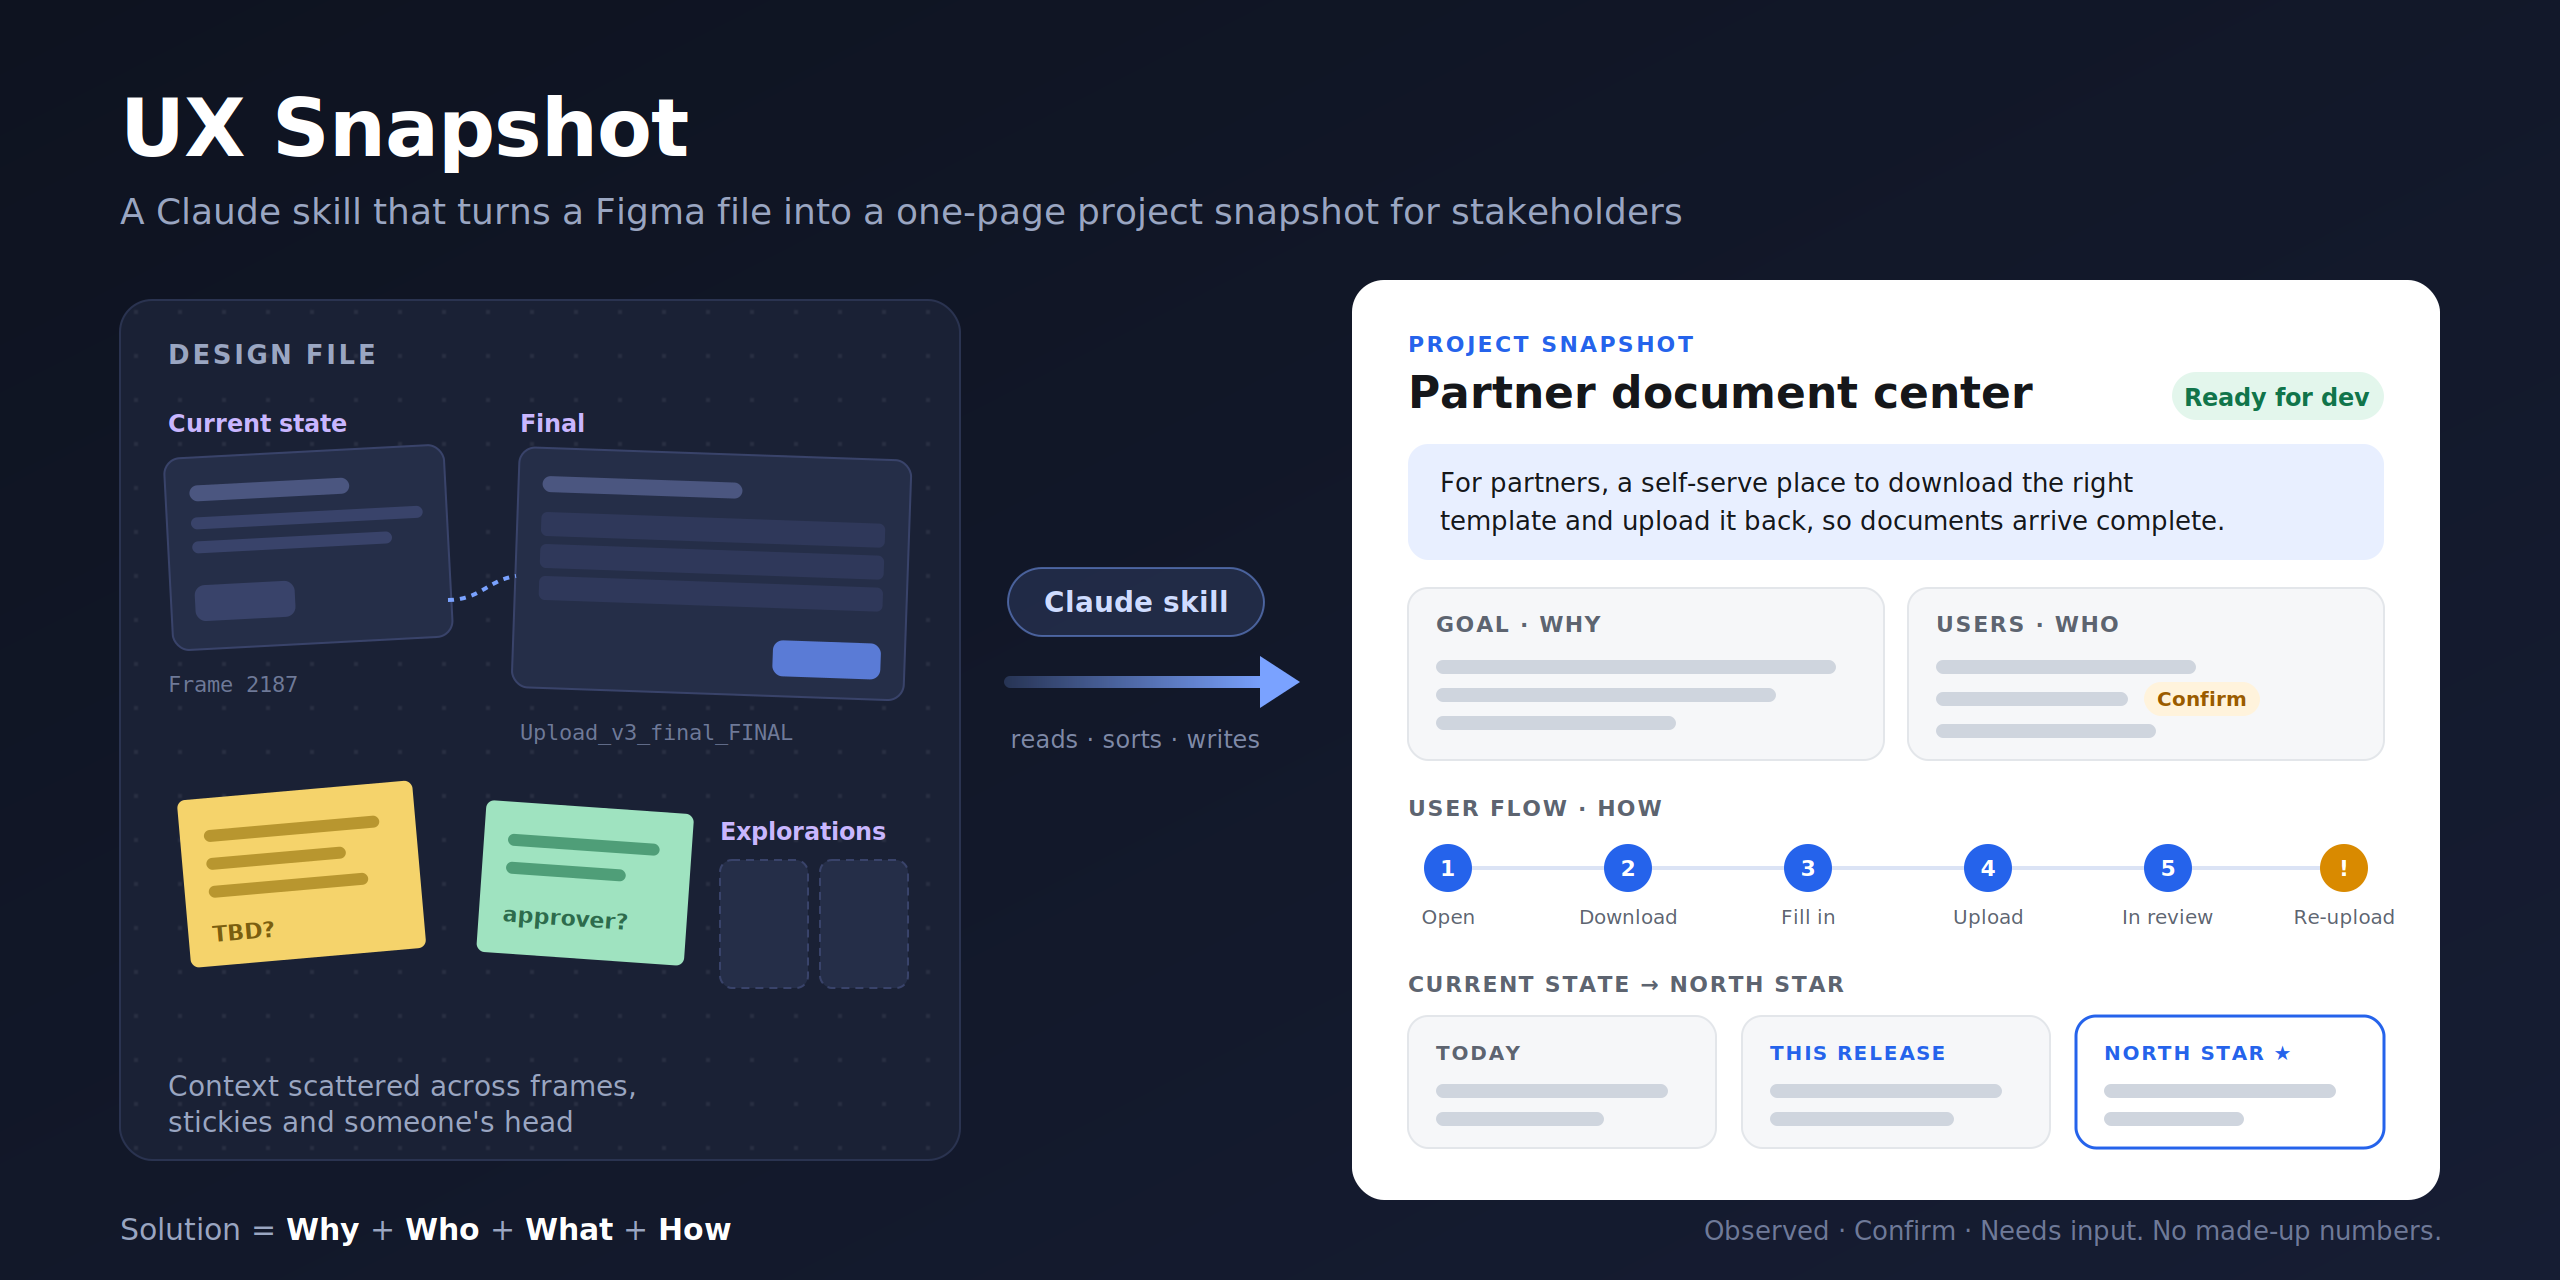The height and width of the screenshot is (1280, 2560).
Task: Select the Final frame mockup
Action: (x=711, y=574)
